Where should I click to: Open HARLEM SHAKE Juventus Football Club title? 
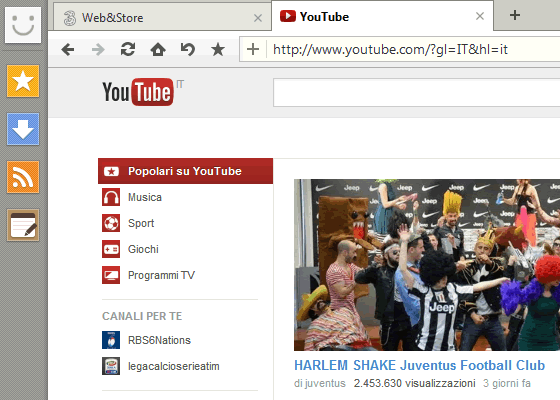click(420, 365)
